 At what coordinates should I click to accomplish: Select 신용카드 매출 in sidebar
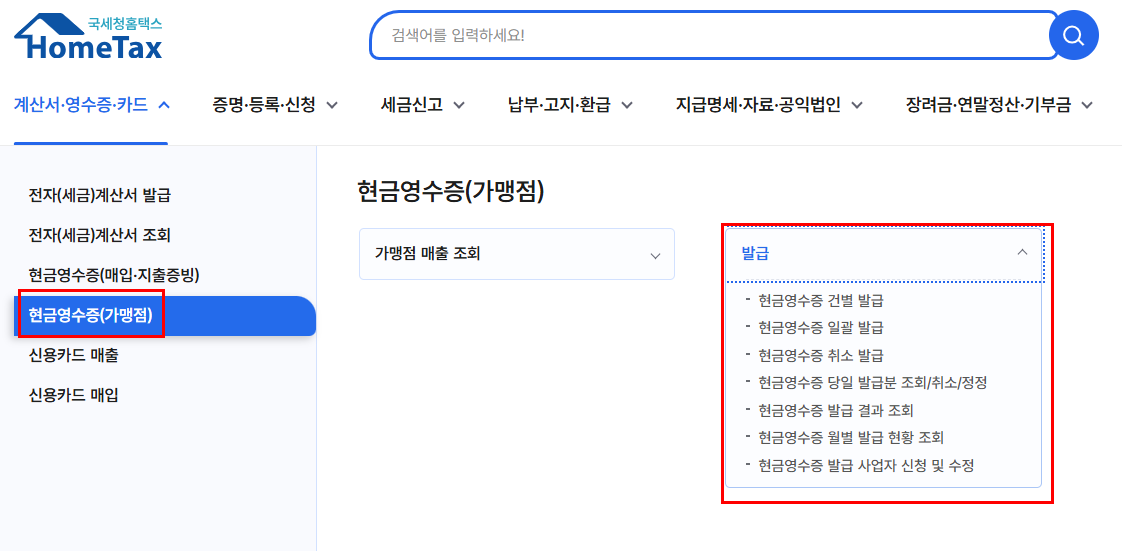pos(73,355)
